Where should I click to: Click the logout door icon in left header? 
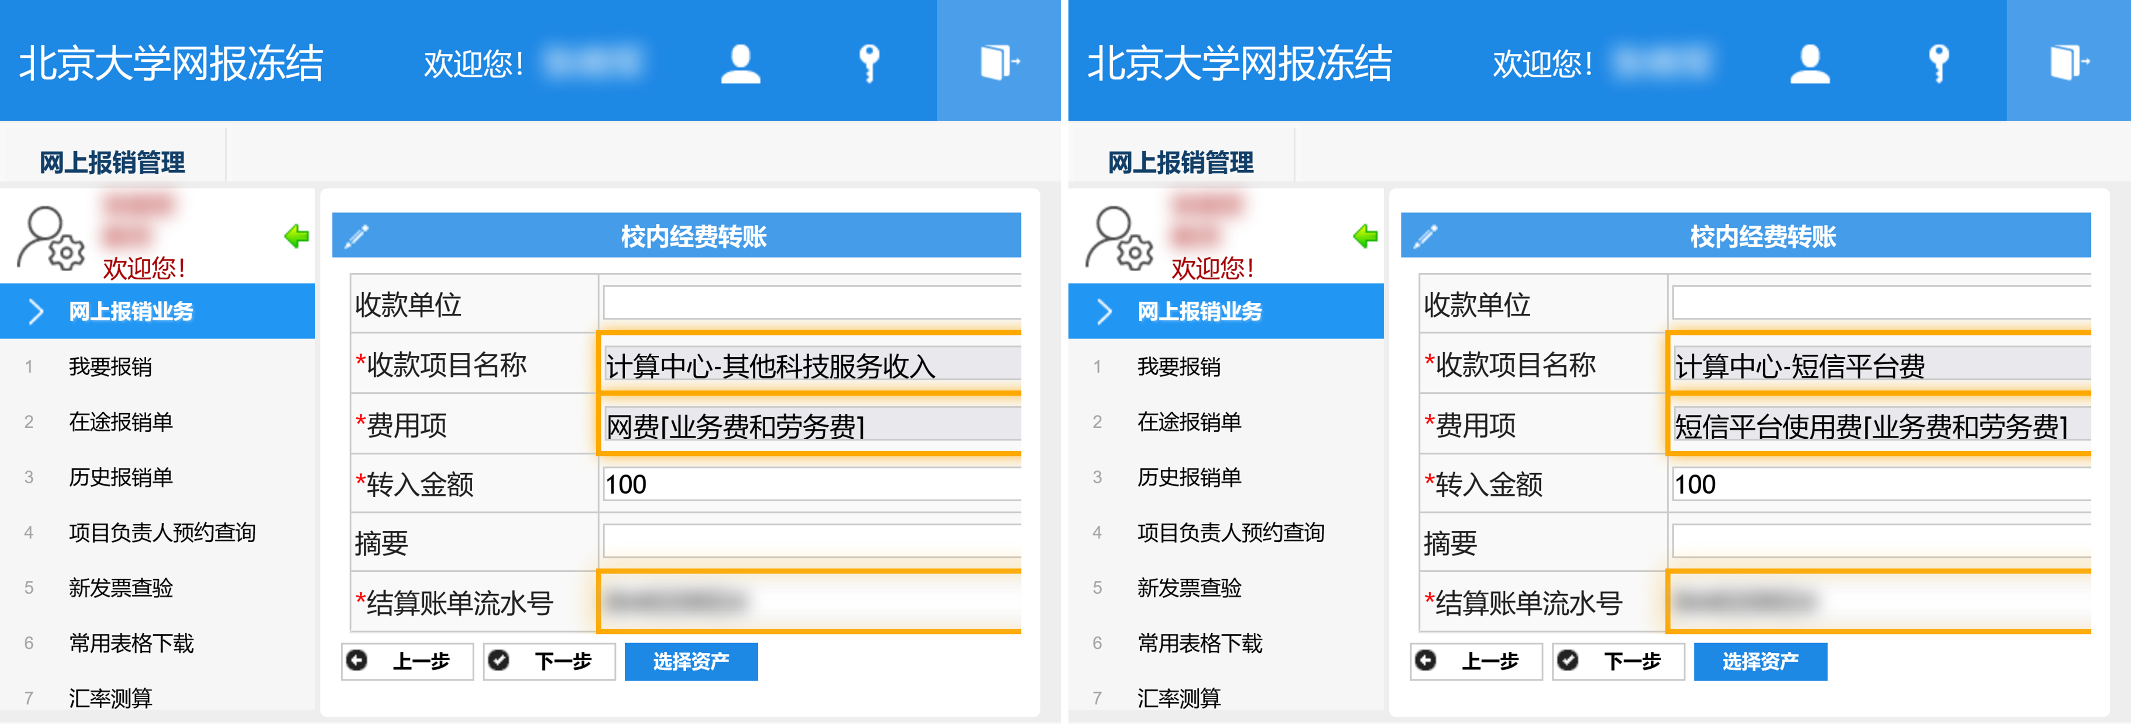coord(998,62)
